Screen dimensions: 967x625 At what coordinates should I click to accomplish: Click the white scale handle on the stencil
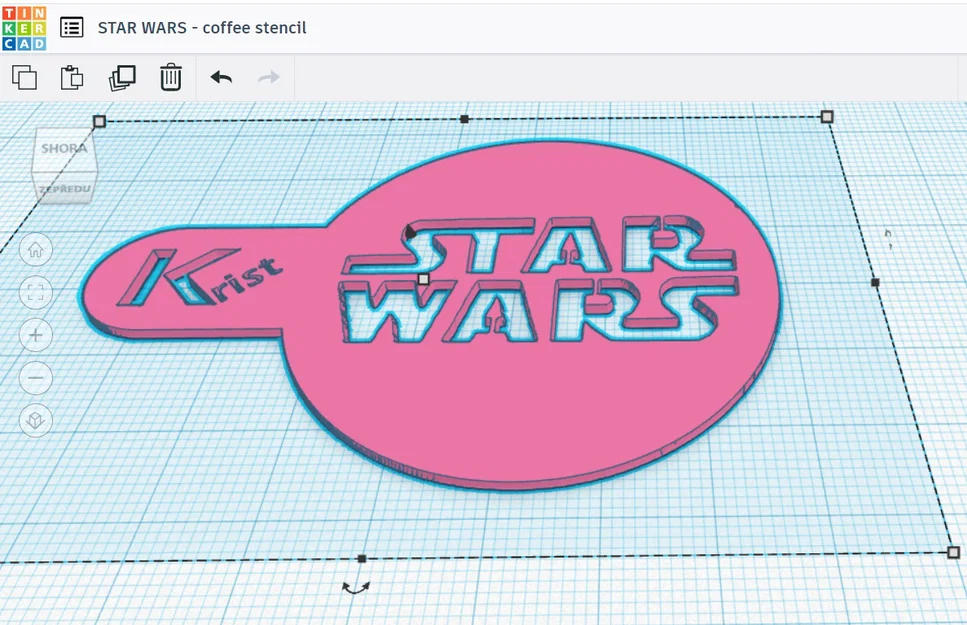(x=424, y=279)
